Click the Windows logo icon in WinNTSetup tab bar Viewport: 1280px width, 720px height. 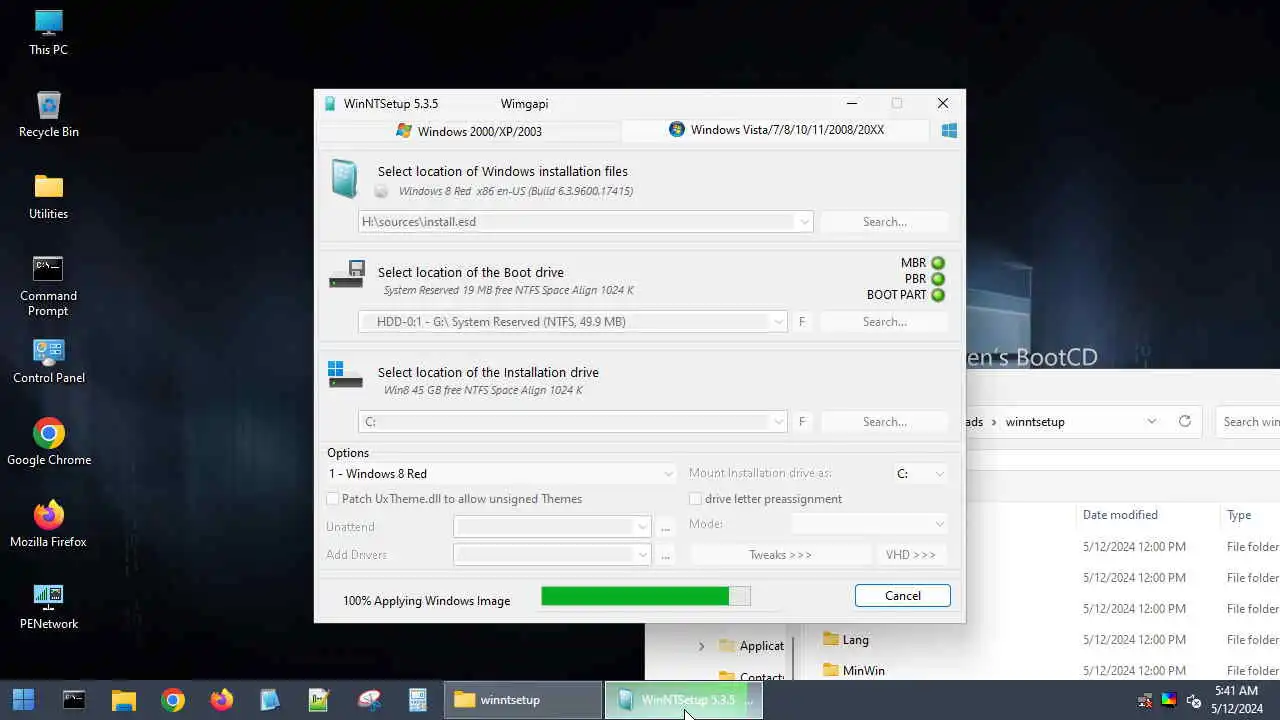click(x=949, y=130)
